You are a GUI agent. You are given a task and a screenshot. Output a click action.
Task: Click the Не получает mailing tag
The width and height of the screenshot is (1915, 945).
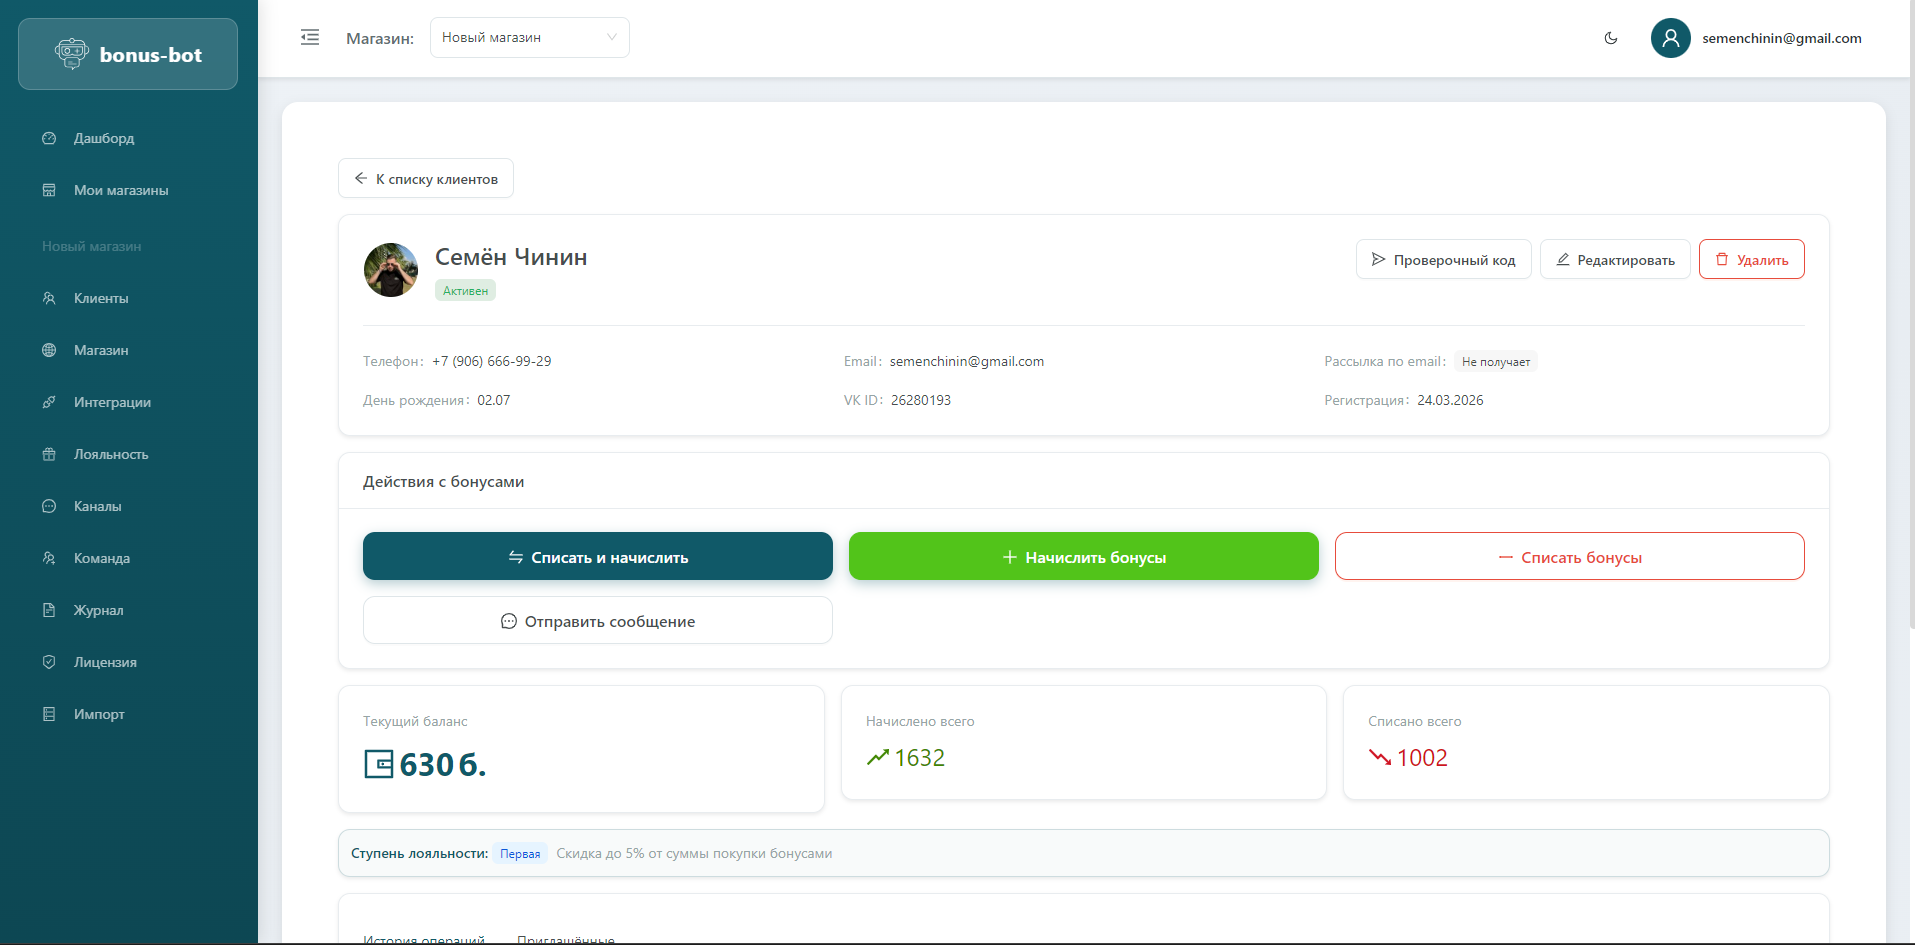(x=1496, y=362)
